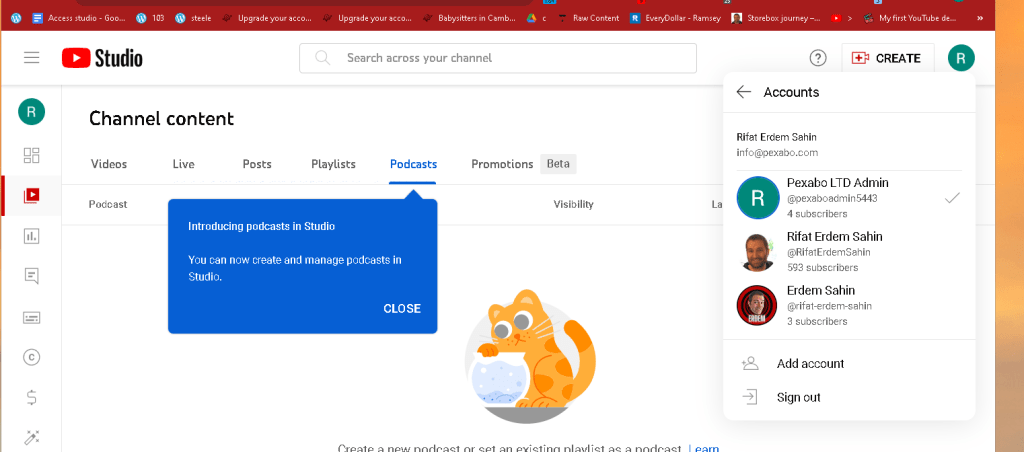Switch to the Playlists tab
This screenshot has height=452, width=1024.
pyautogui.click(x=333, y=165)
